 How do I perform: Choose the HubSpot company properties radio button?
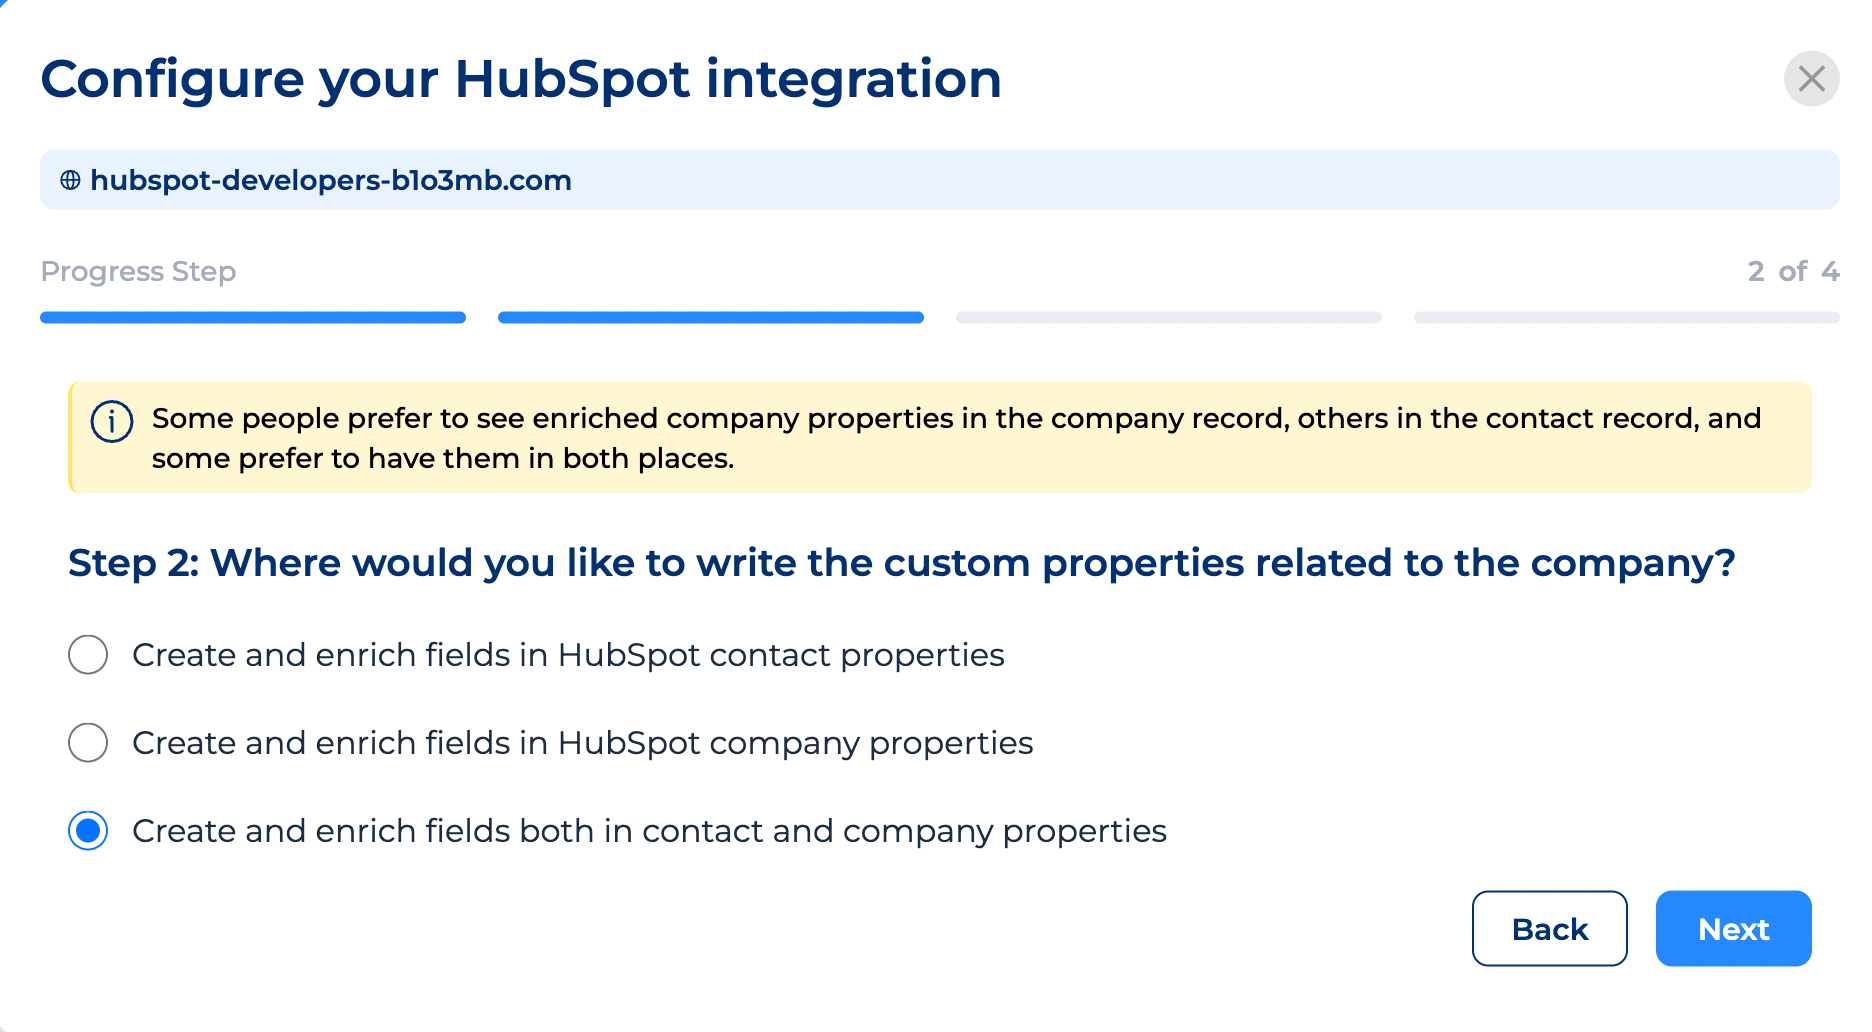(88, 743)
